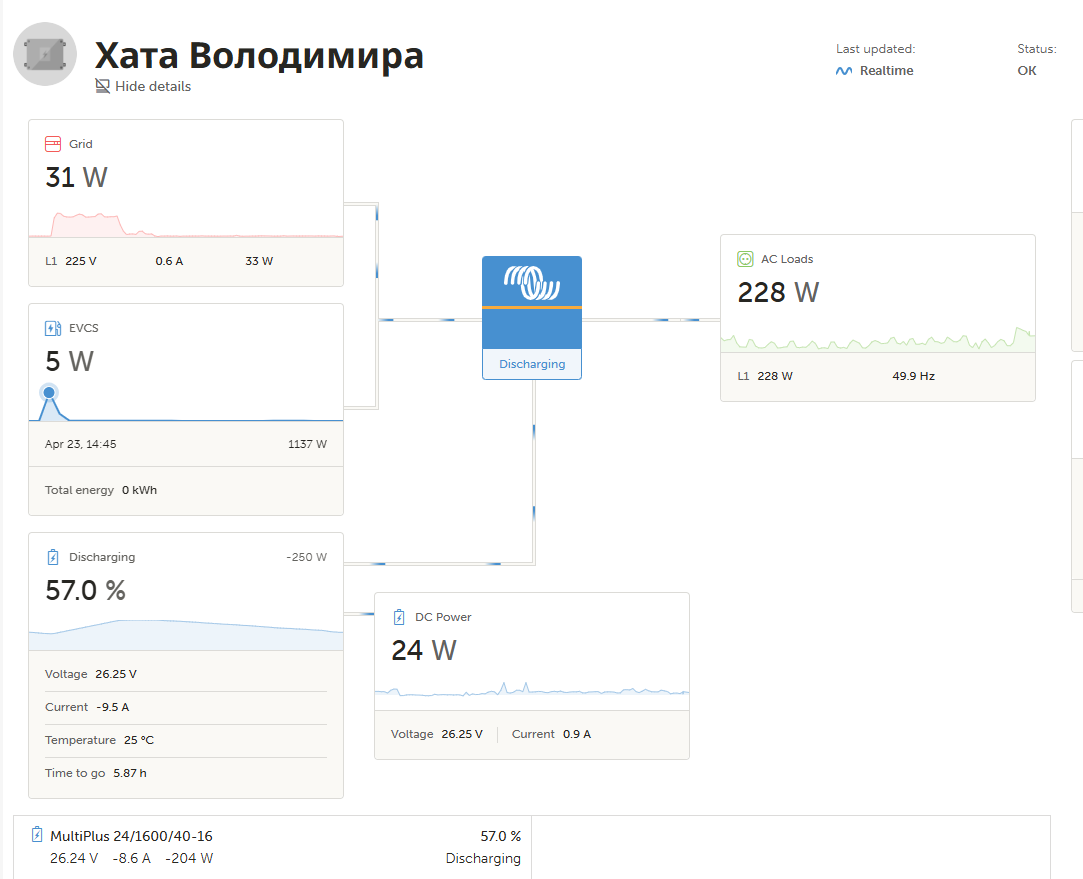Click the EVCS charging station icon
Viewport: 1083px width, 879px height.
click(x=53, y=328)
